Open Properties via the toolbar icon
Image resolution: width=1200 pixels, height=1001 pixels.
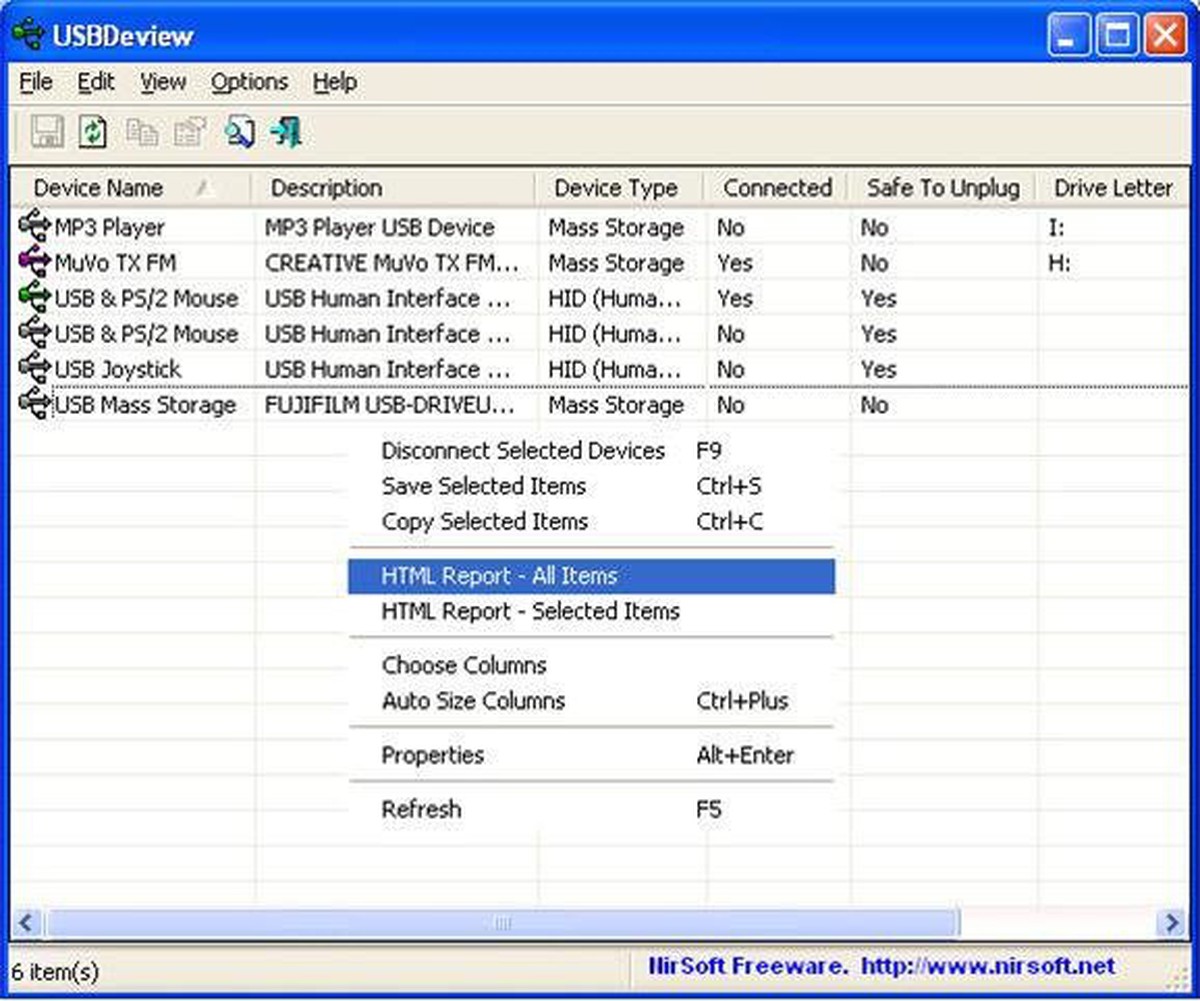[189, 131]
